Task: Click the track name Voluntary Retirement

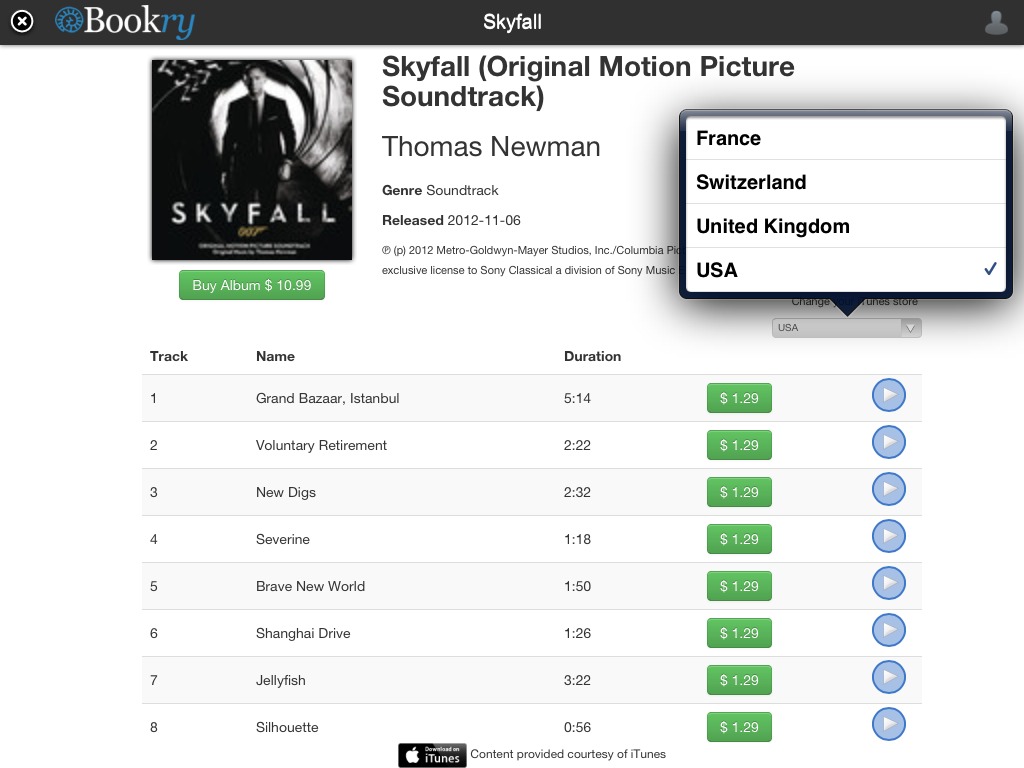Action: 321,445
